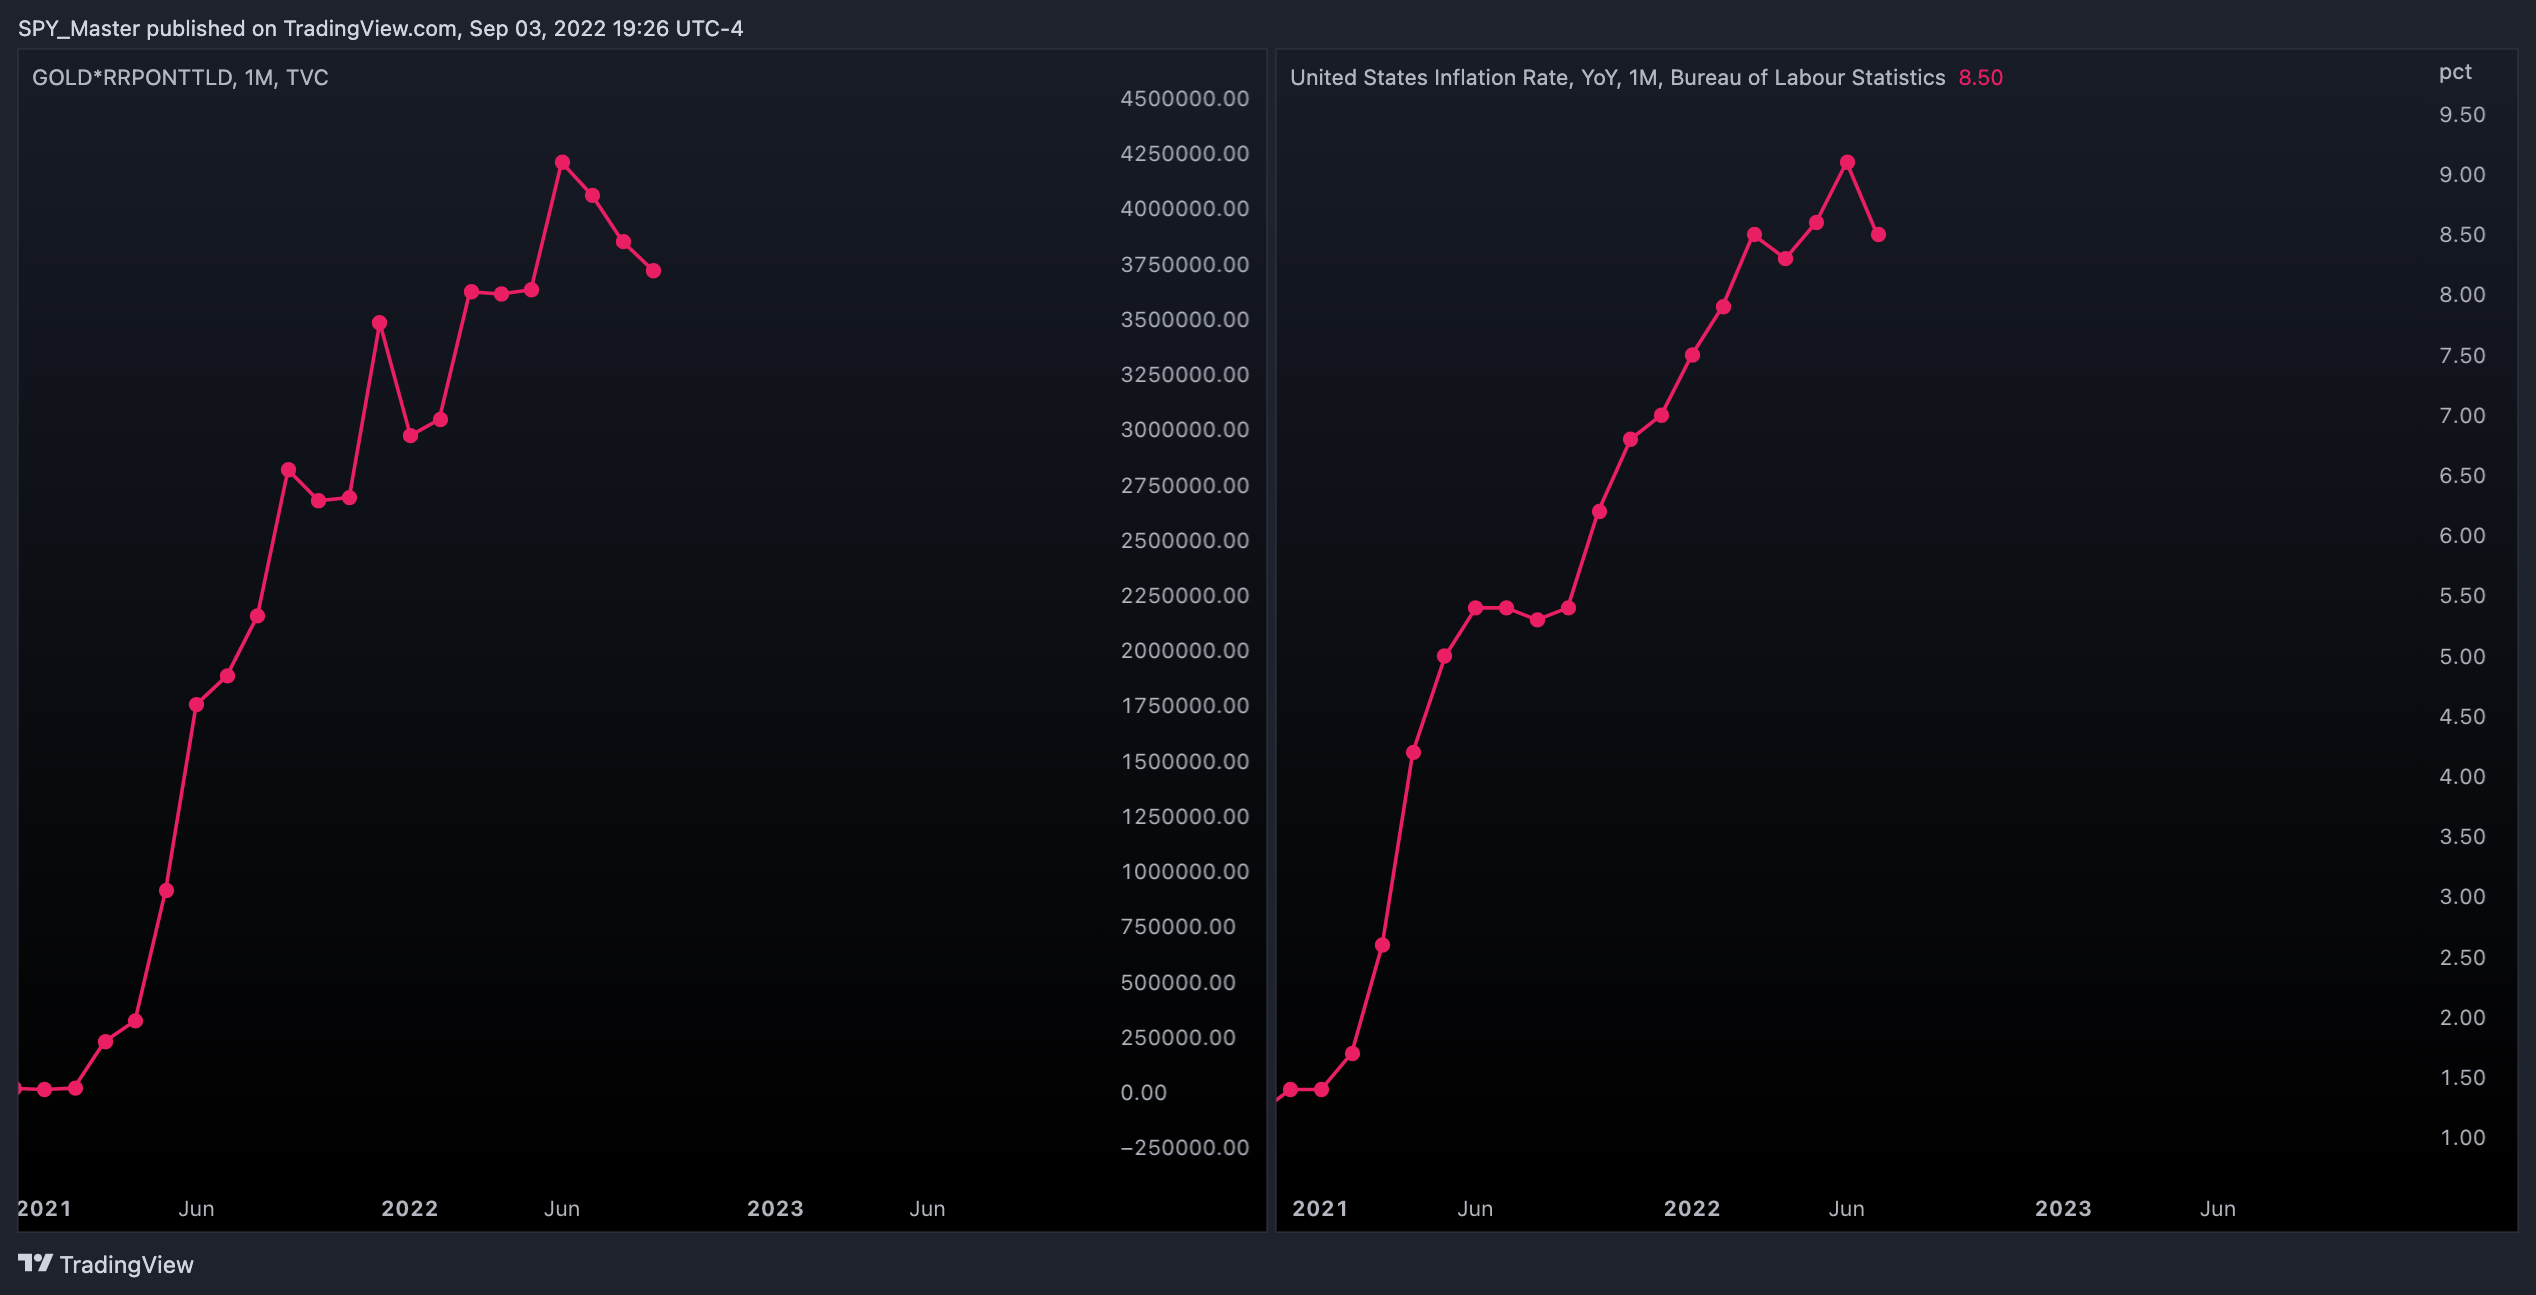Click the 0.00 price axis label

[x=1144, y=1092]
